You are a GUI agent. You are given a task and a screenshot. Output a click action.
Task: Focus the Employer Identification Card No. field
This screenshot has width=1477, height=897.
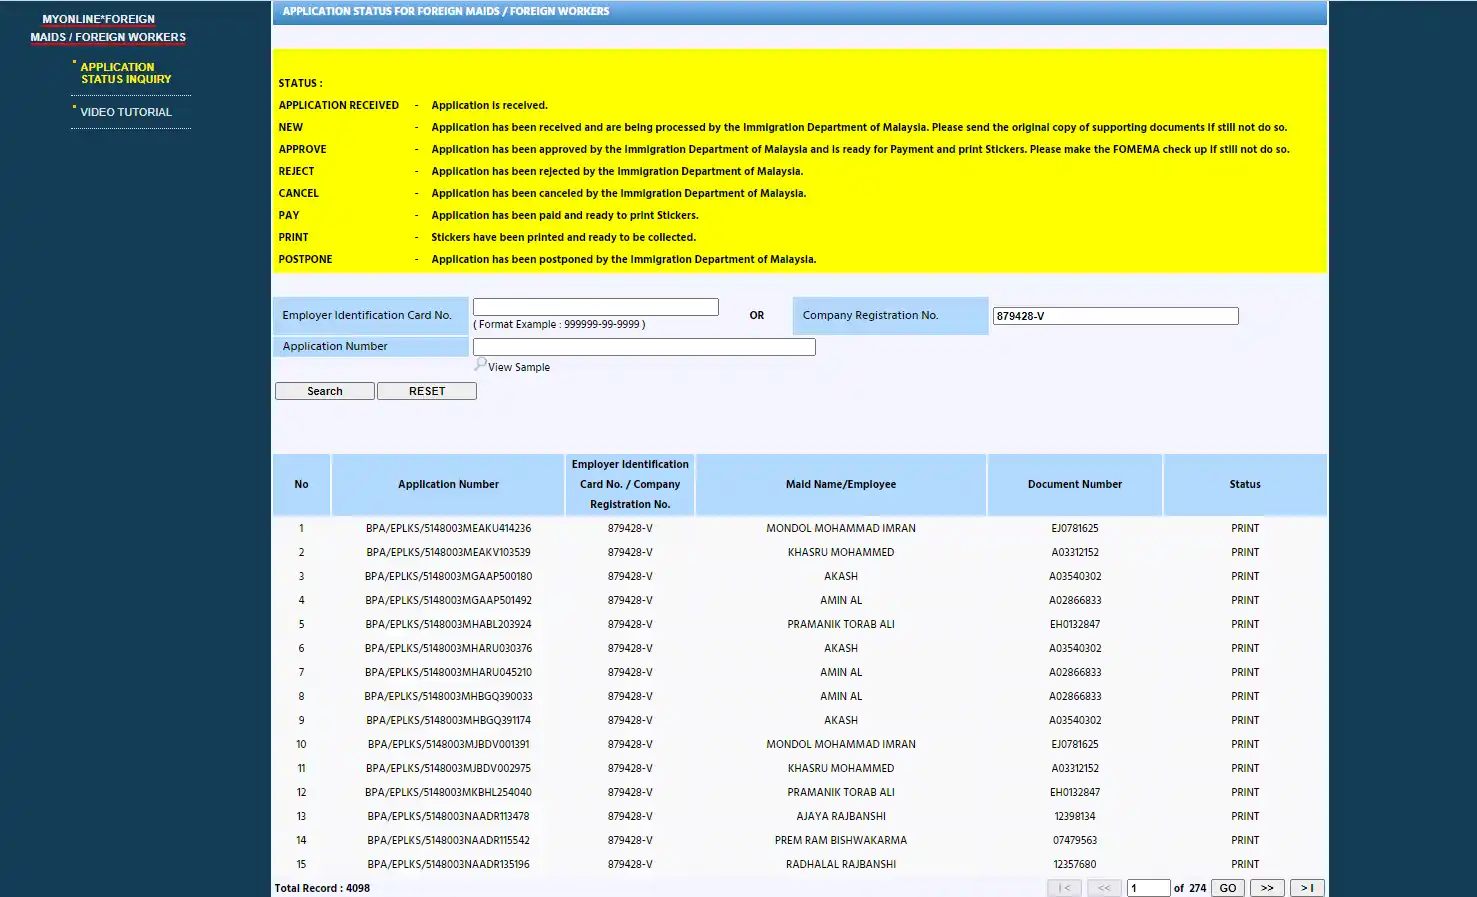pos(595,307)
